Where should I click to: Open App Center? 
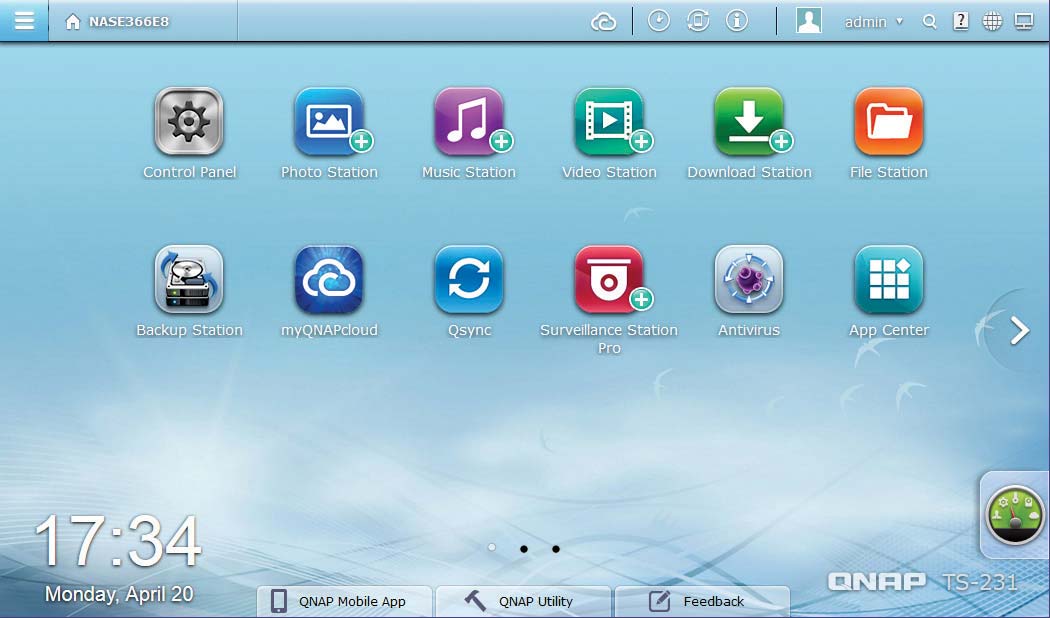click(x=889, y=280)
